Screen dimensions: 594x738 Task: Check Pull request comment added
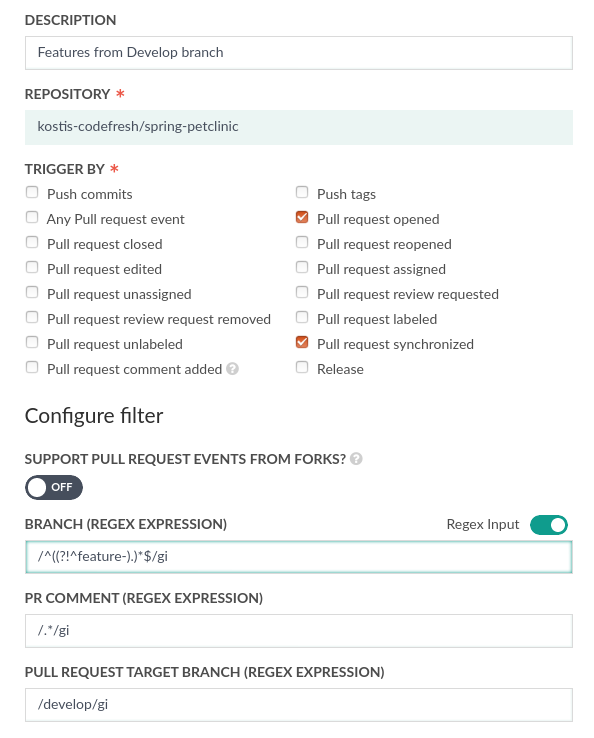pos(32,368)
